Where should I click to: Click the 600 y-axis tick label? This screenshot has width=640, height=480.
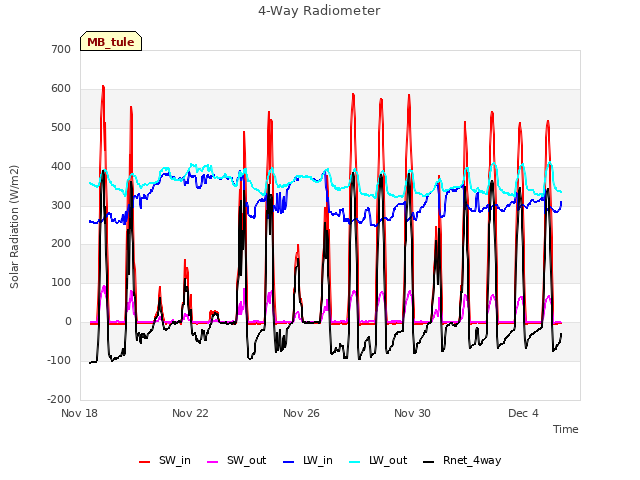click(61, 88)
